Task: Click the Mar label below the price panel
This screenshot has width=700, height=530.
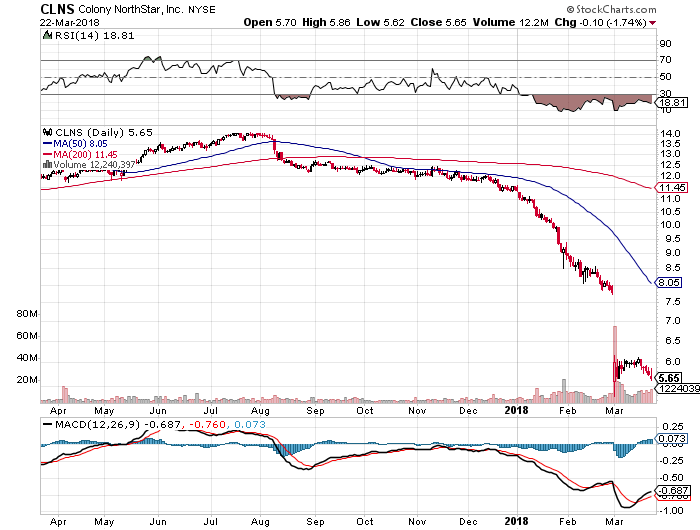Action: 614,411
